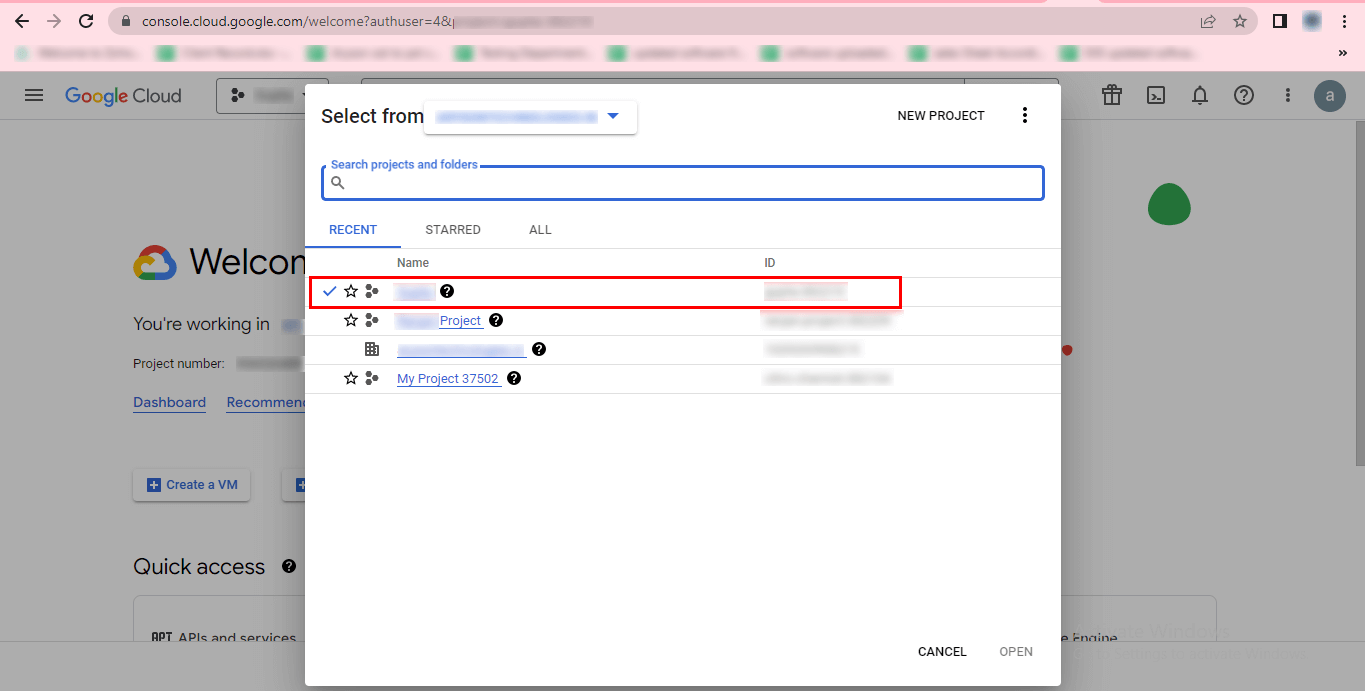Click help icon next to organization row

(539, 349)
